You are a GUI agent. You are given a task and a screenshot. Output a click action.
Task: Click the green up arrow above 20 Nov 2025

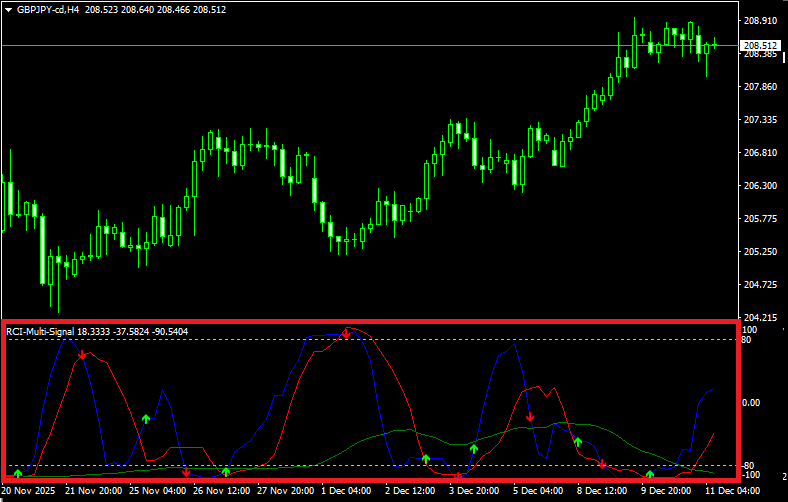tap(17, 471)
